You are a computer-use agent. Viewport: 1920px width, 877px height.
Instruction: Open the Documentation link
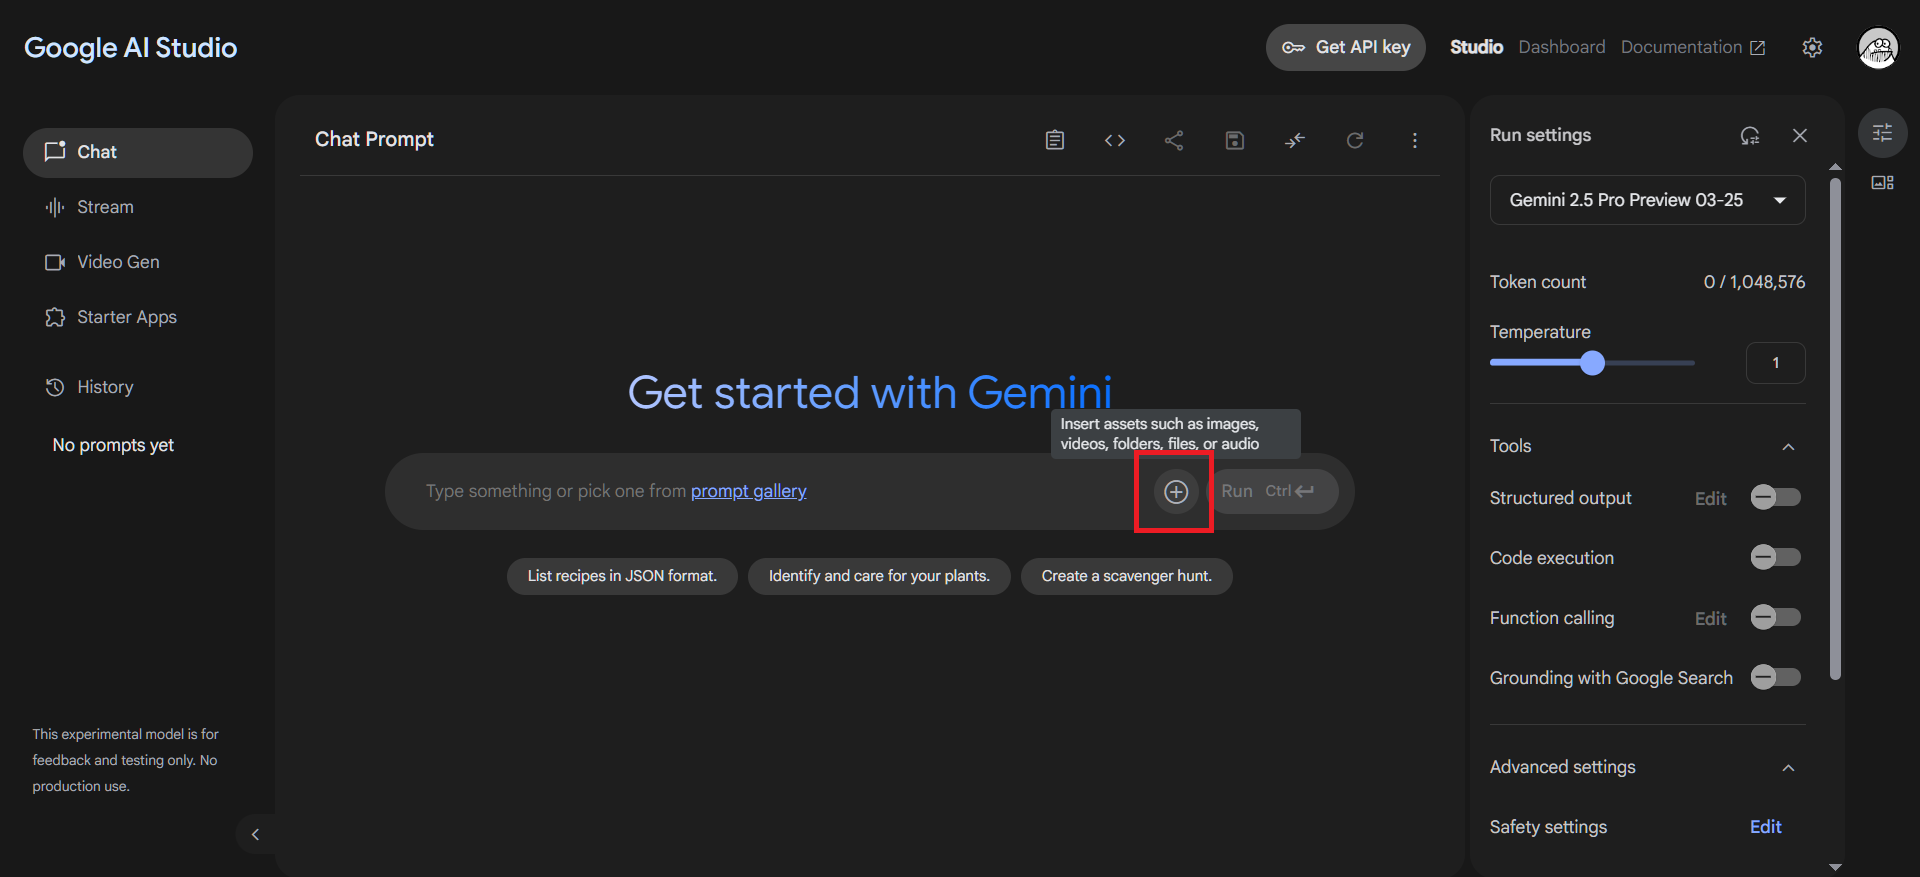(x=1692, y=47)
